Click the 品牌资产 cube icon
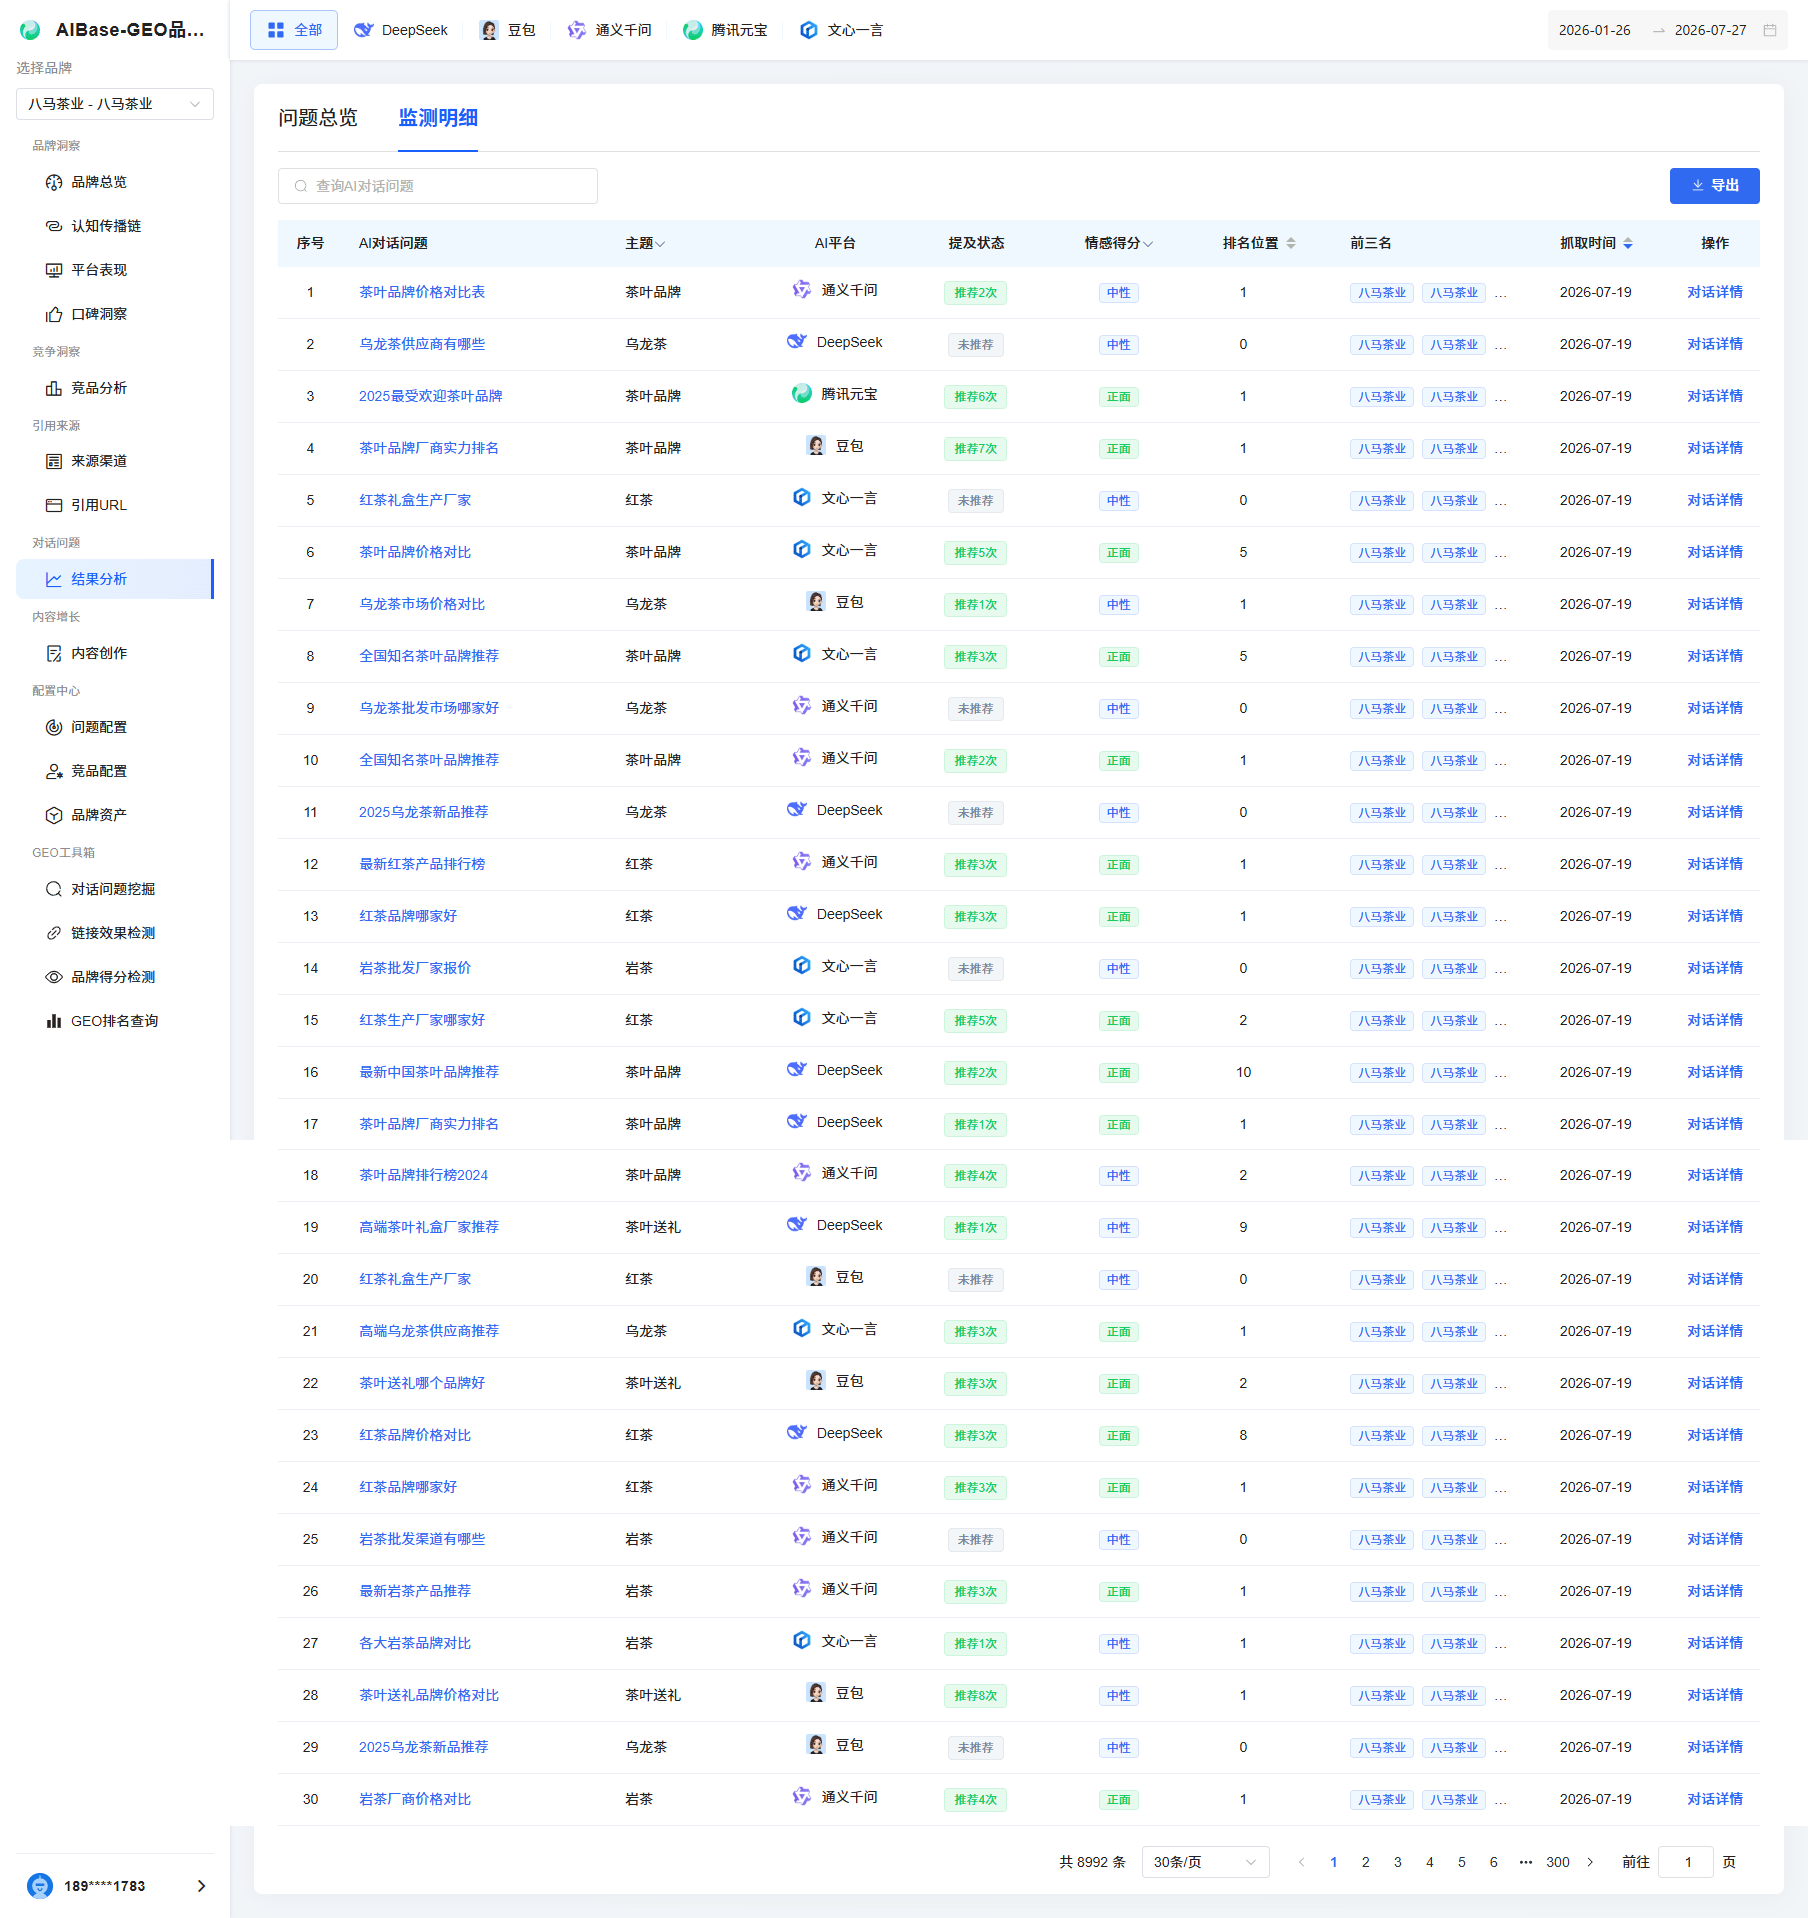 (54, 815)
